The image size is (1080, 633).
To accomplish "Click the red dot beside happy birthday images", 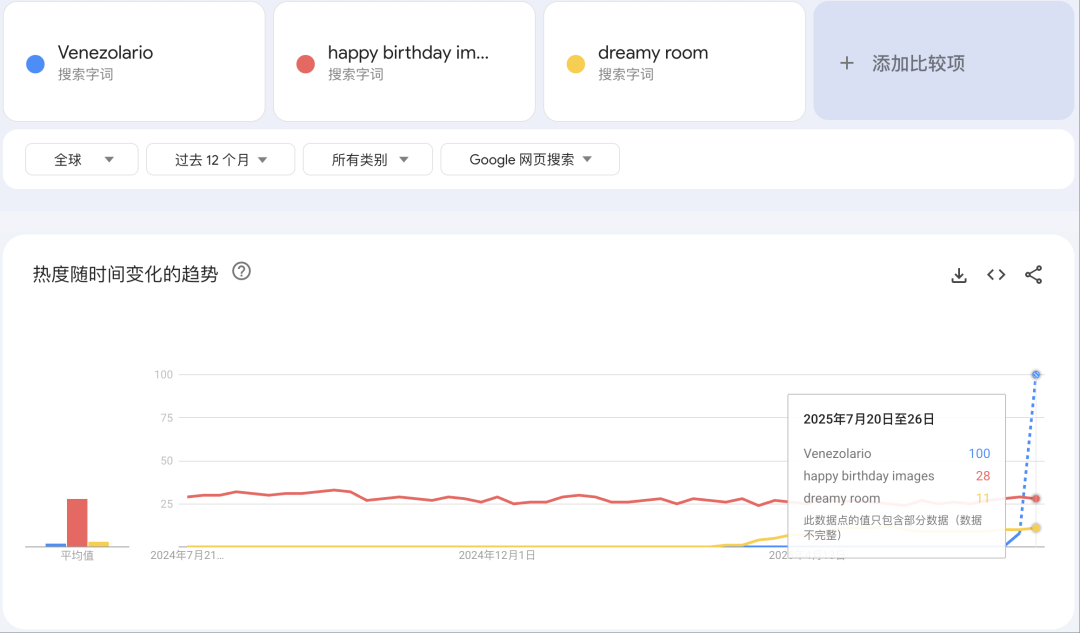I will 307,63.
